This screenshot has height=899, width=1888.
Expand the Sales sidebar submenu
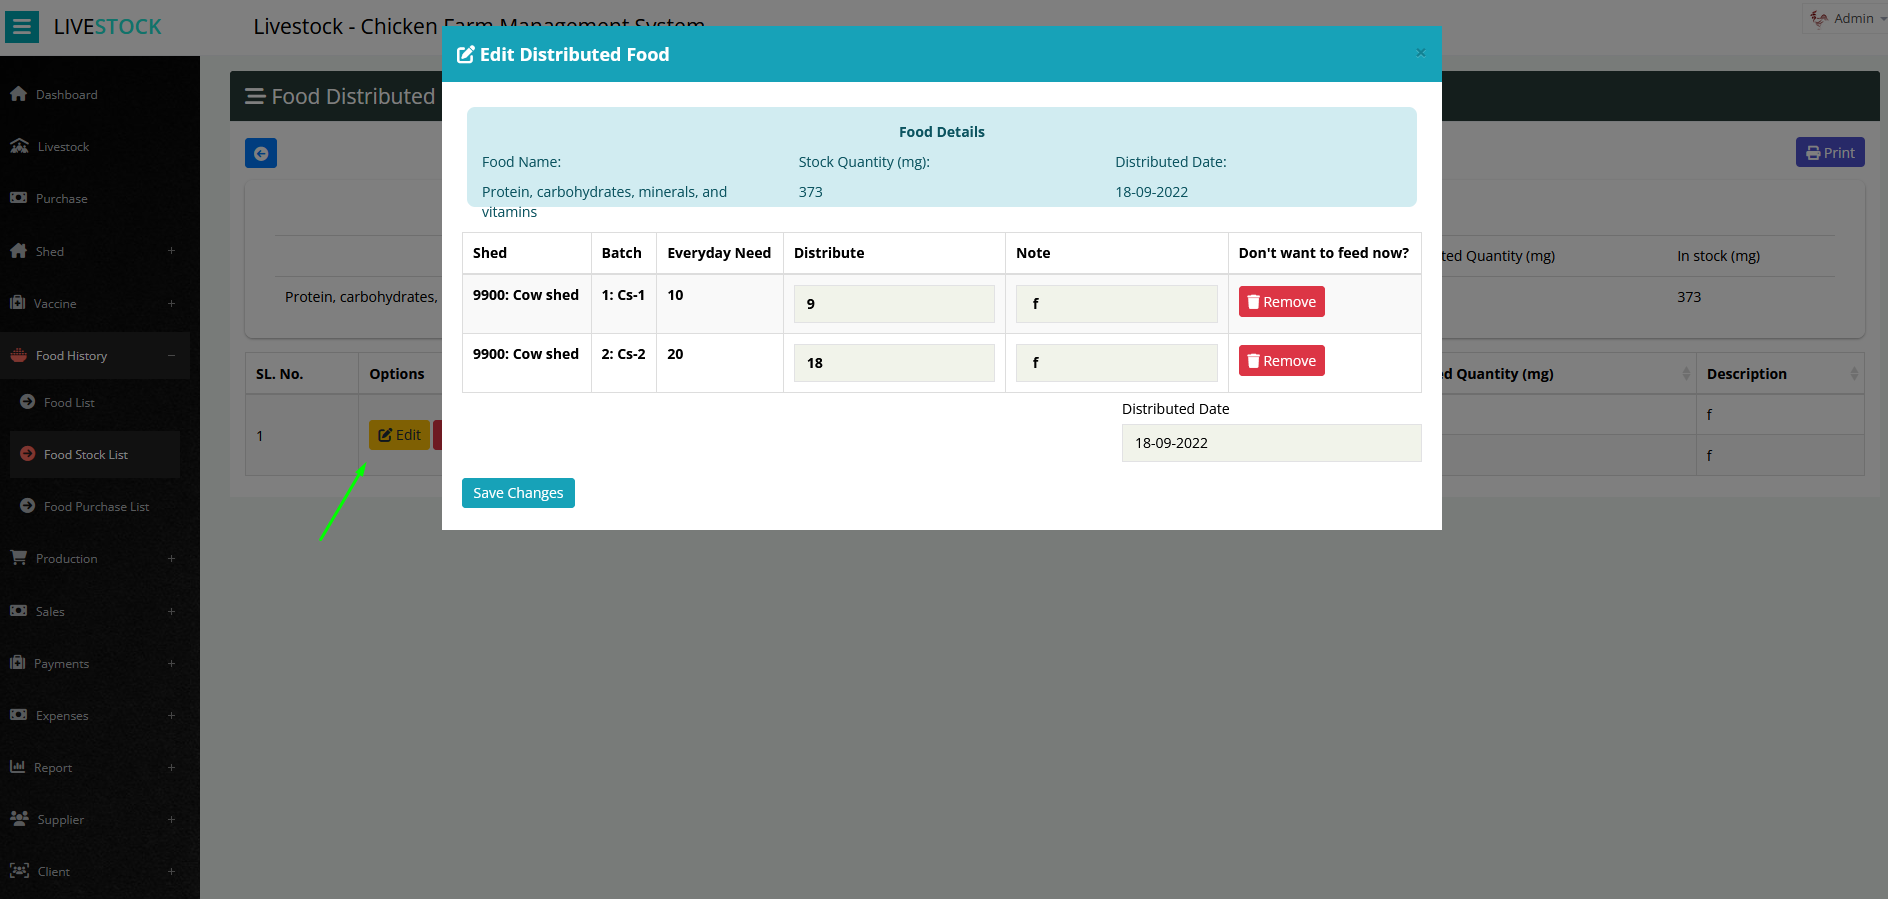171,611
